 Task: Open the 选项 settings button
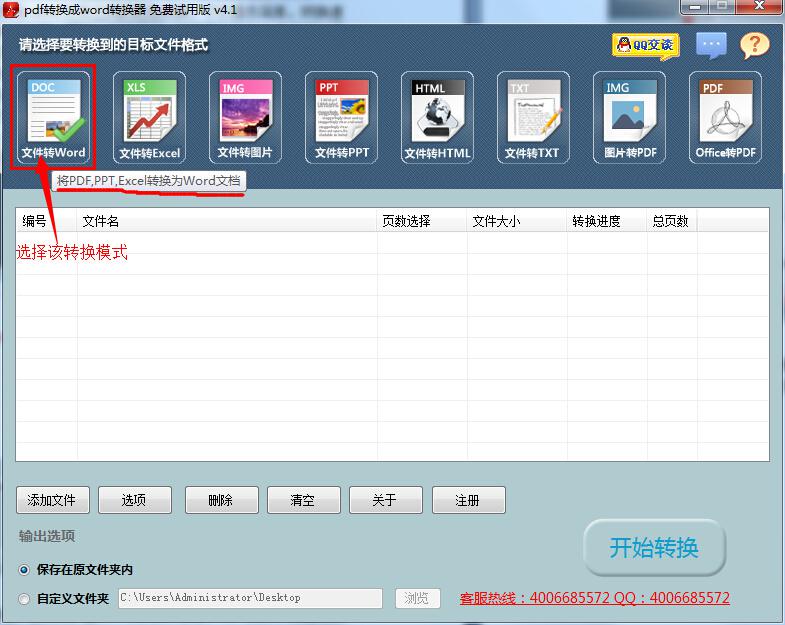[135, 500]
